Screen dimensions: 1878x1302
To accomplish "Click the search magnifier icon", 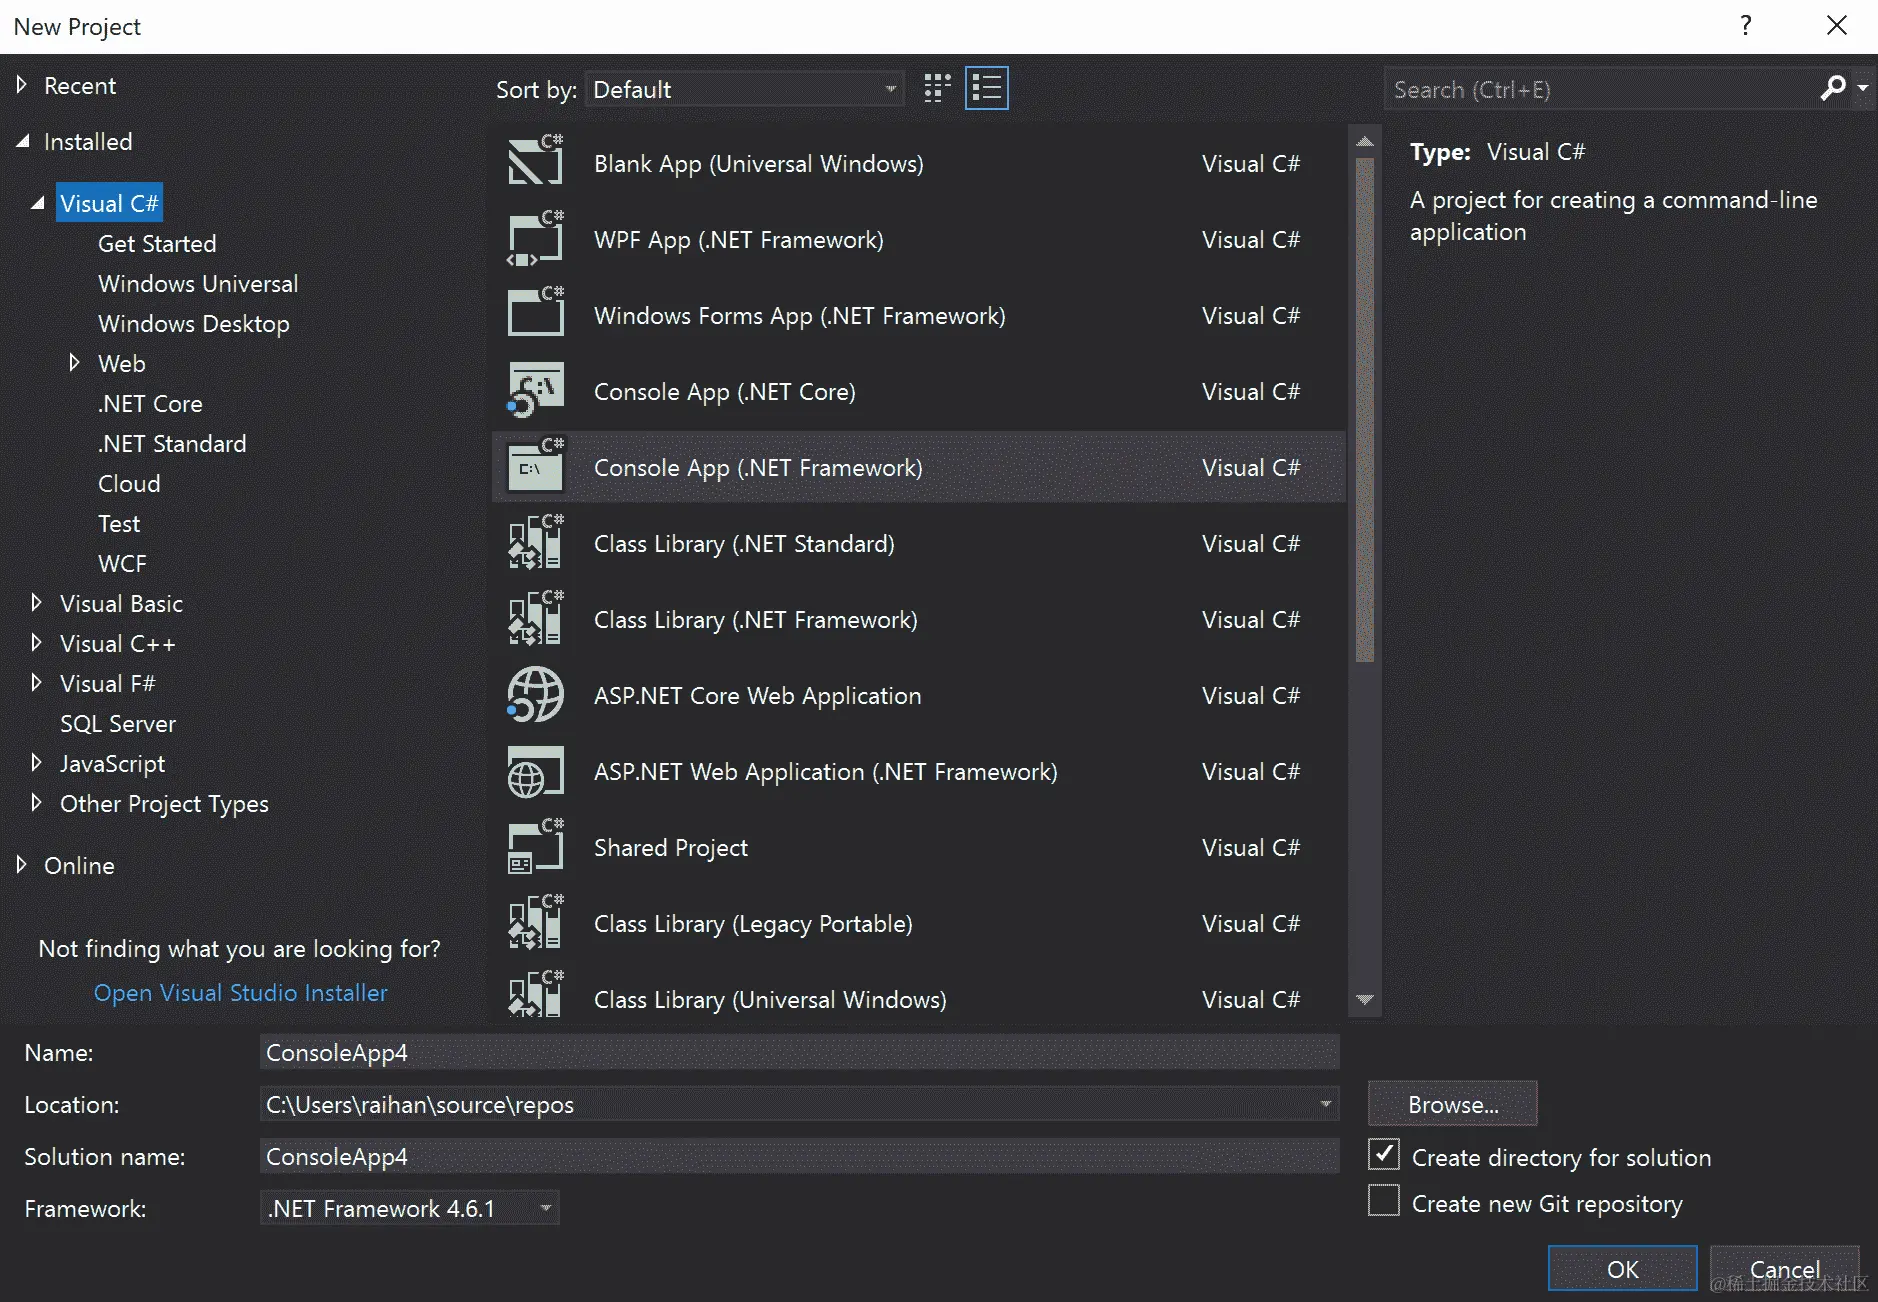I will (1833, 88).
